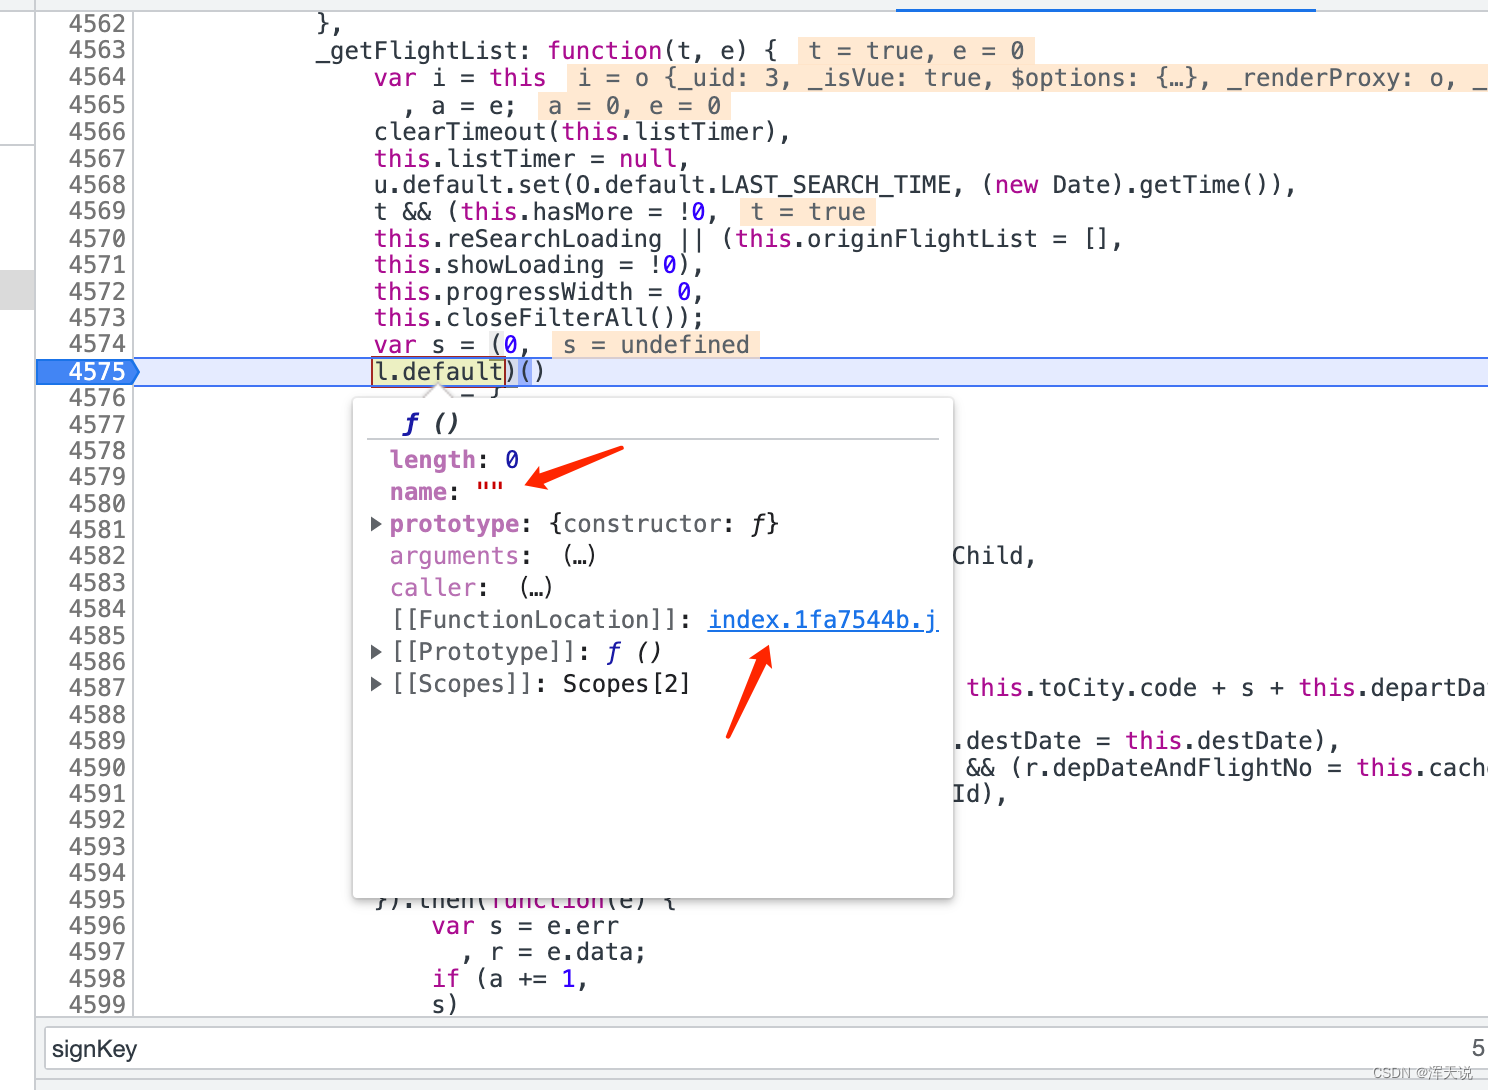This screenshot has height=1090, width=1488.
Task: Toggle breakpoint on line 4575
Action: pos(97,371)
